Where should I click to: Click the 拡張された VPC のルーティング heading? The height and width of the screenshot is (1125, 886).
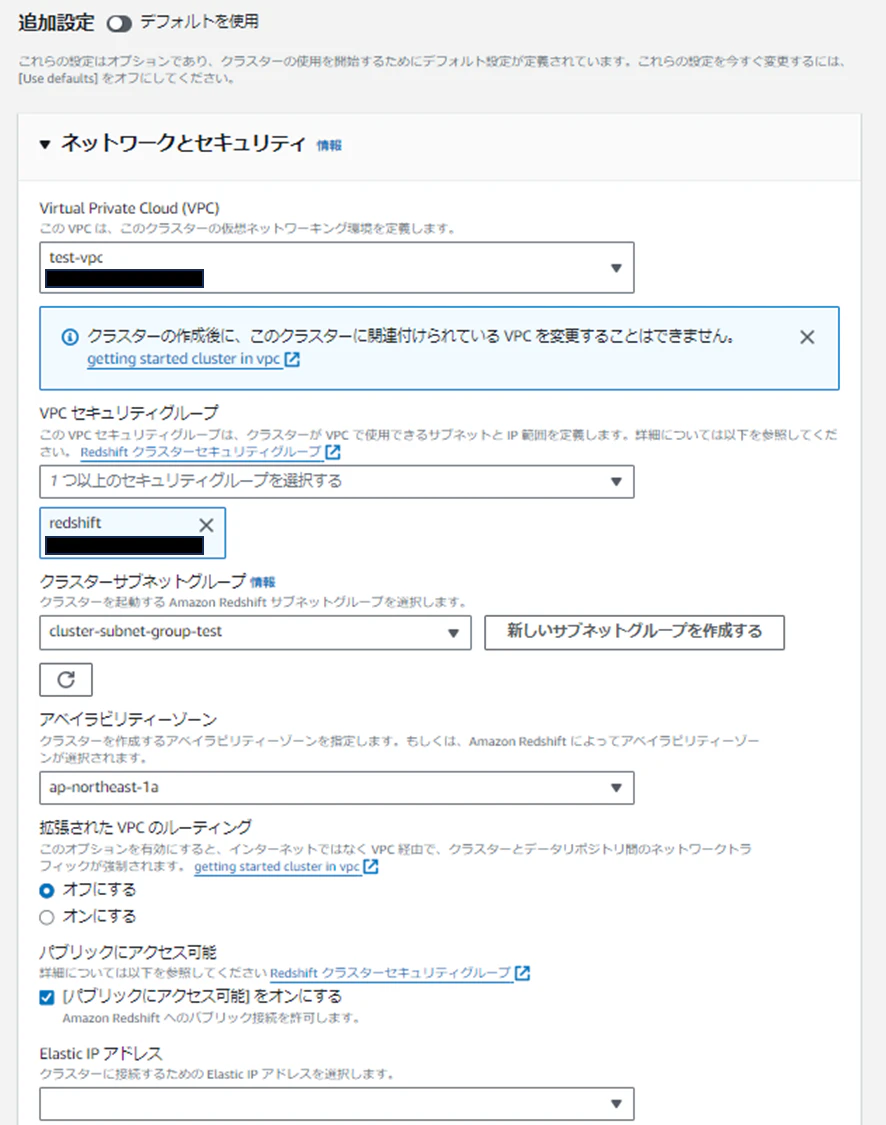146,827
